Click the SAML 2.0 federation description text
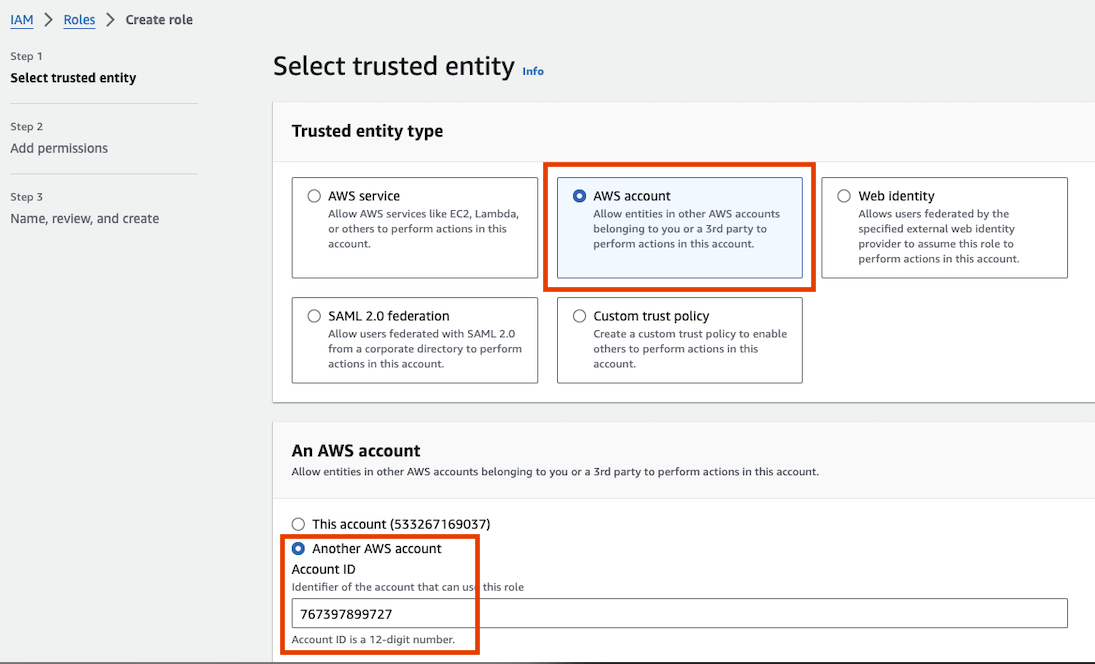The width and height of the screenshot is (1095, 664). 425,349
